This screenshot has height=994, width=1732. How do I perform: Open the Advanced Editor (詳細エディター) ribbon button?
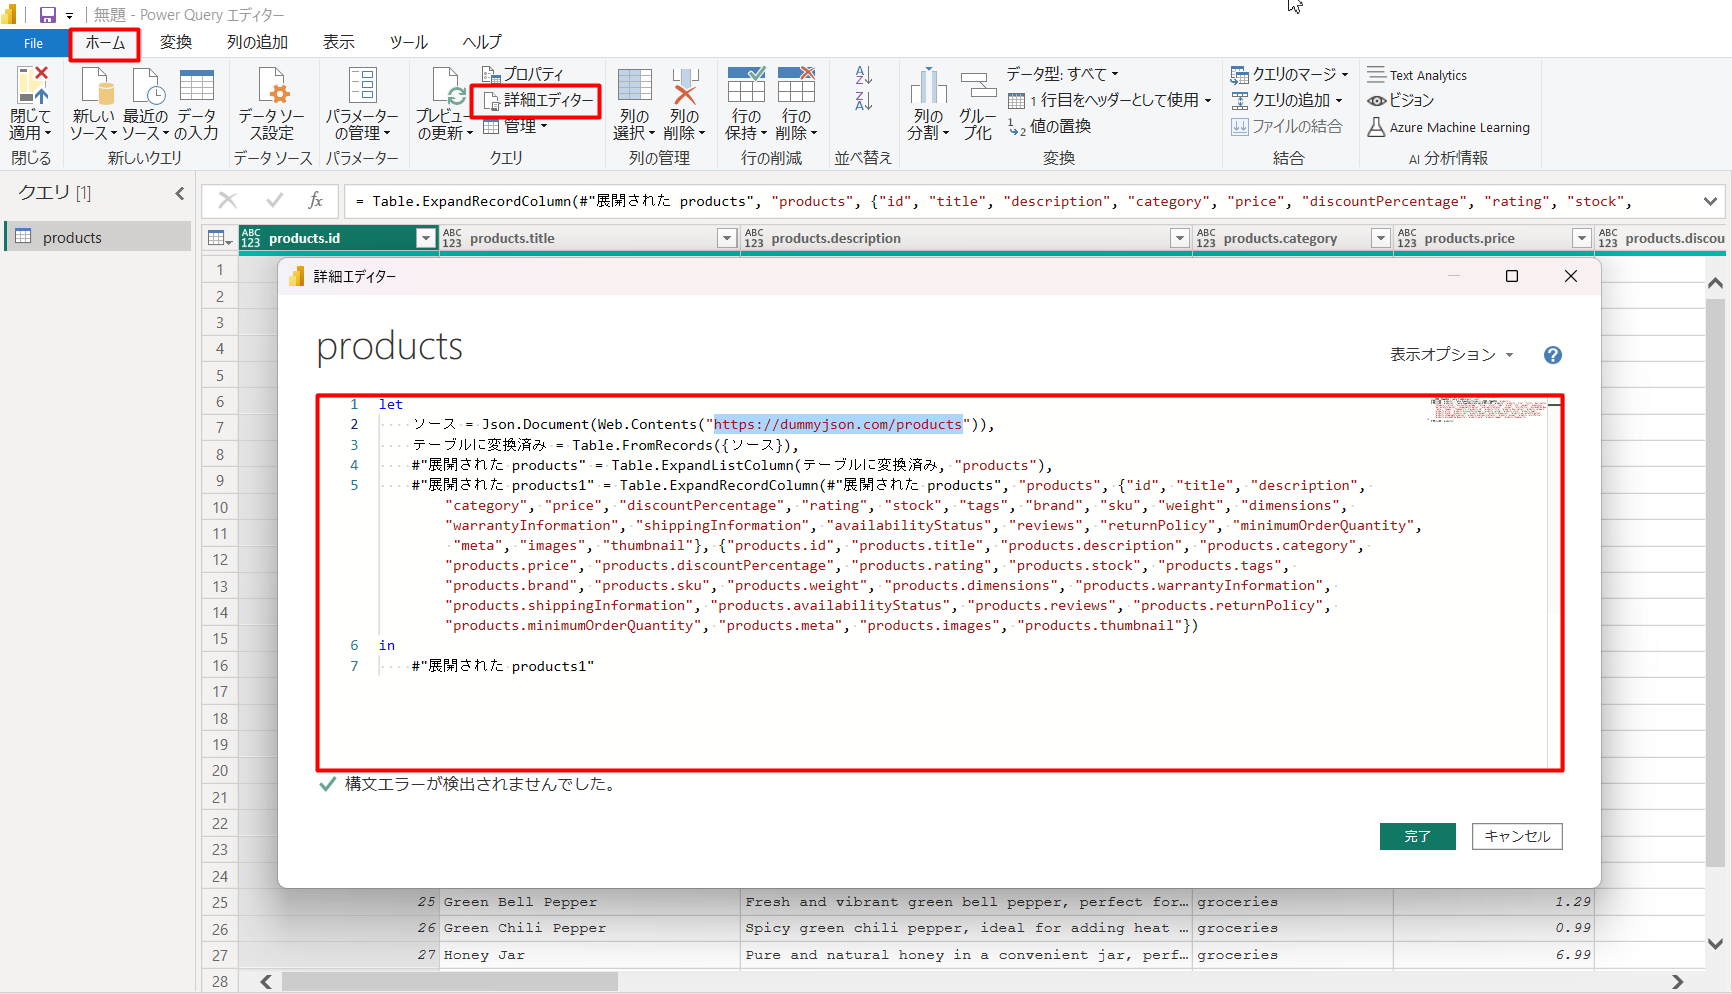click(539, 100)
